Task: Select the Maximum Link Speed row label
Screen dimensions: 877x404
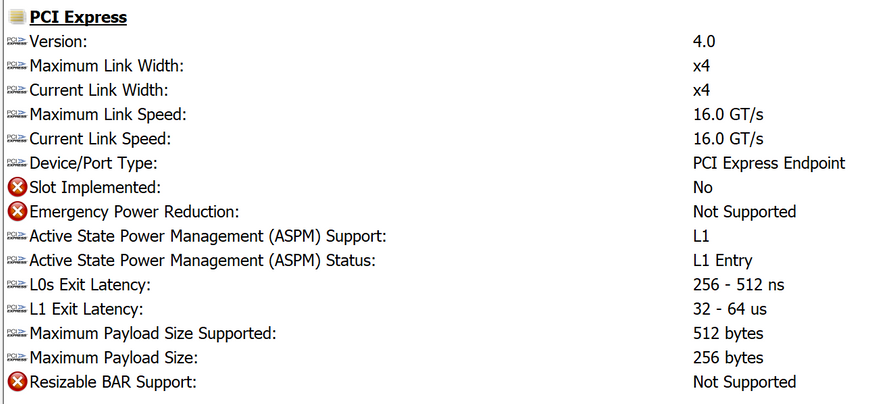Action: point(108,114)
